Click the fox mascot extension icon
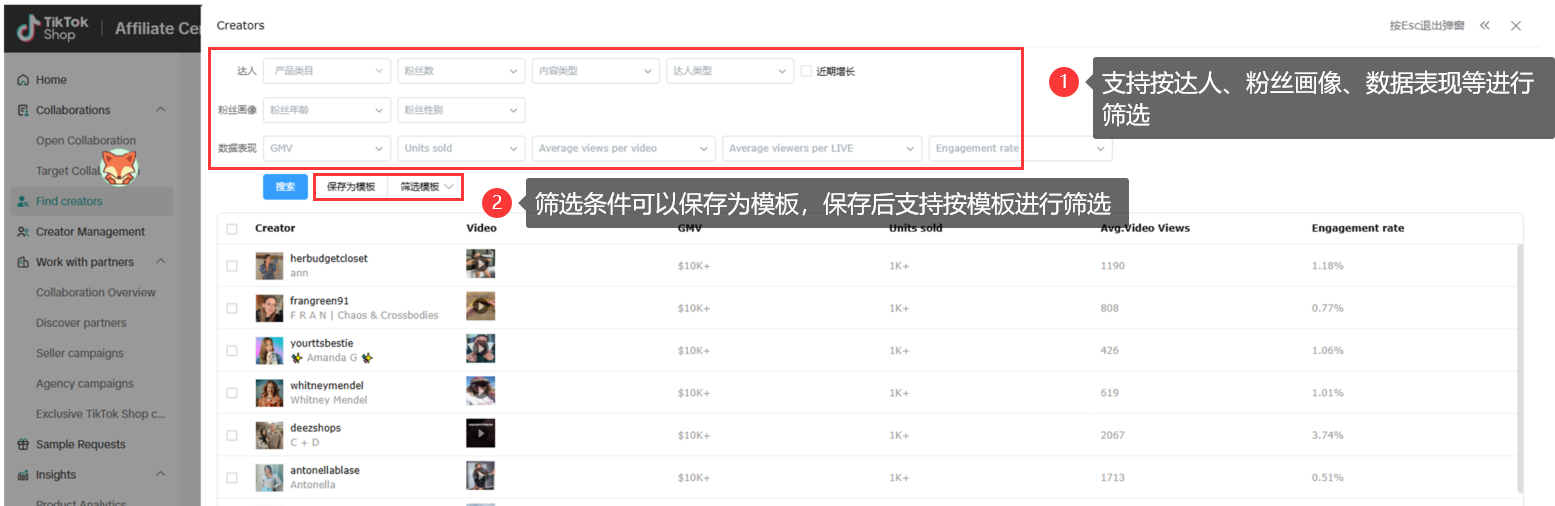The image size is (1555, 506). (x=118, y=166)
